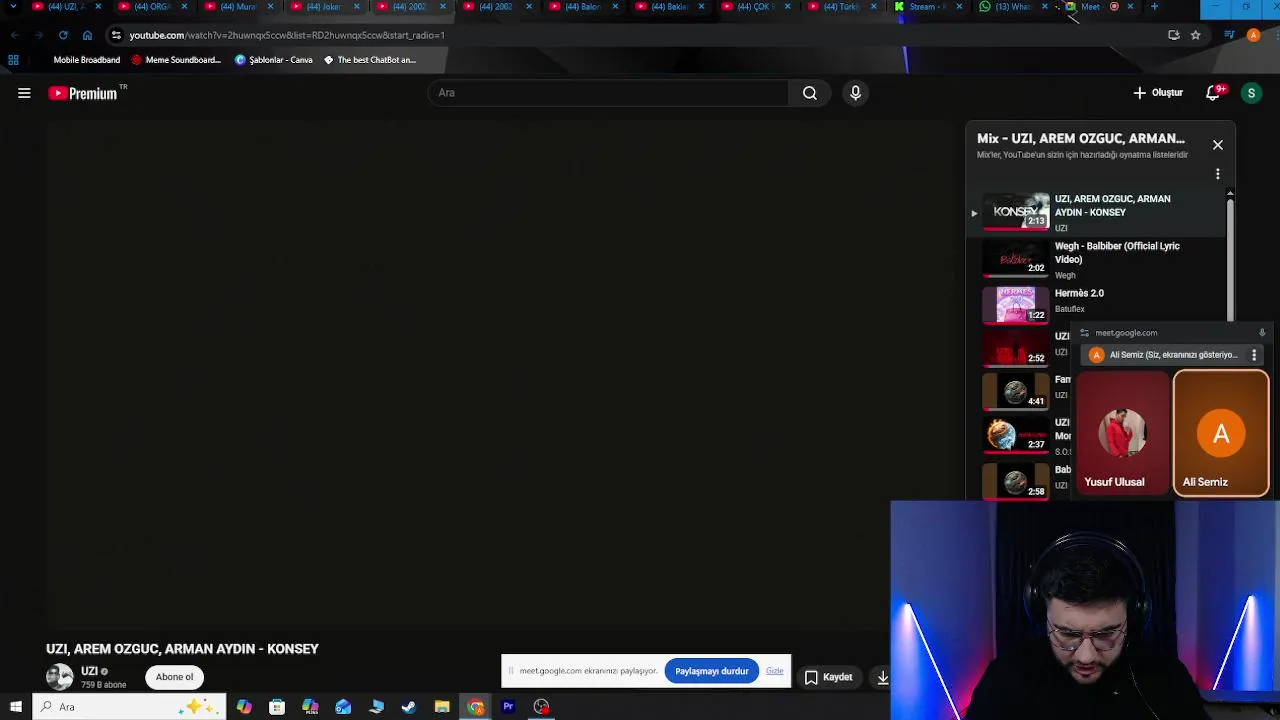The width and height of the screenshot is (1280, 720).
Task: Click Abone ol subscribe button
Action: (x=174, y=677)
